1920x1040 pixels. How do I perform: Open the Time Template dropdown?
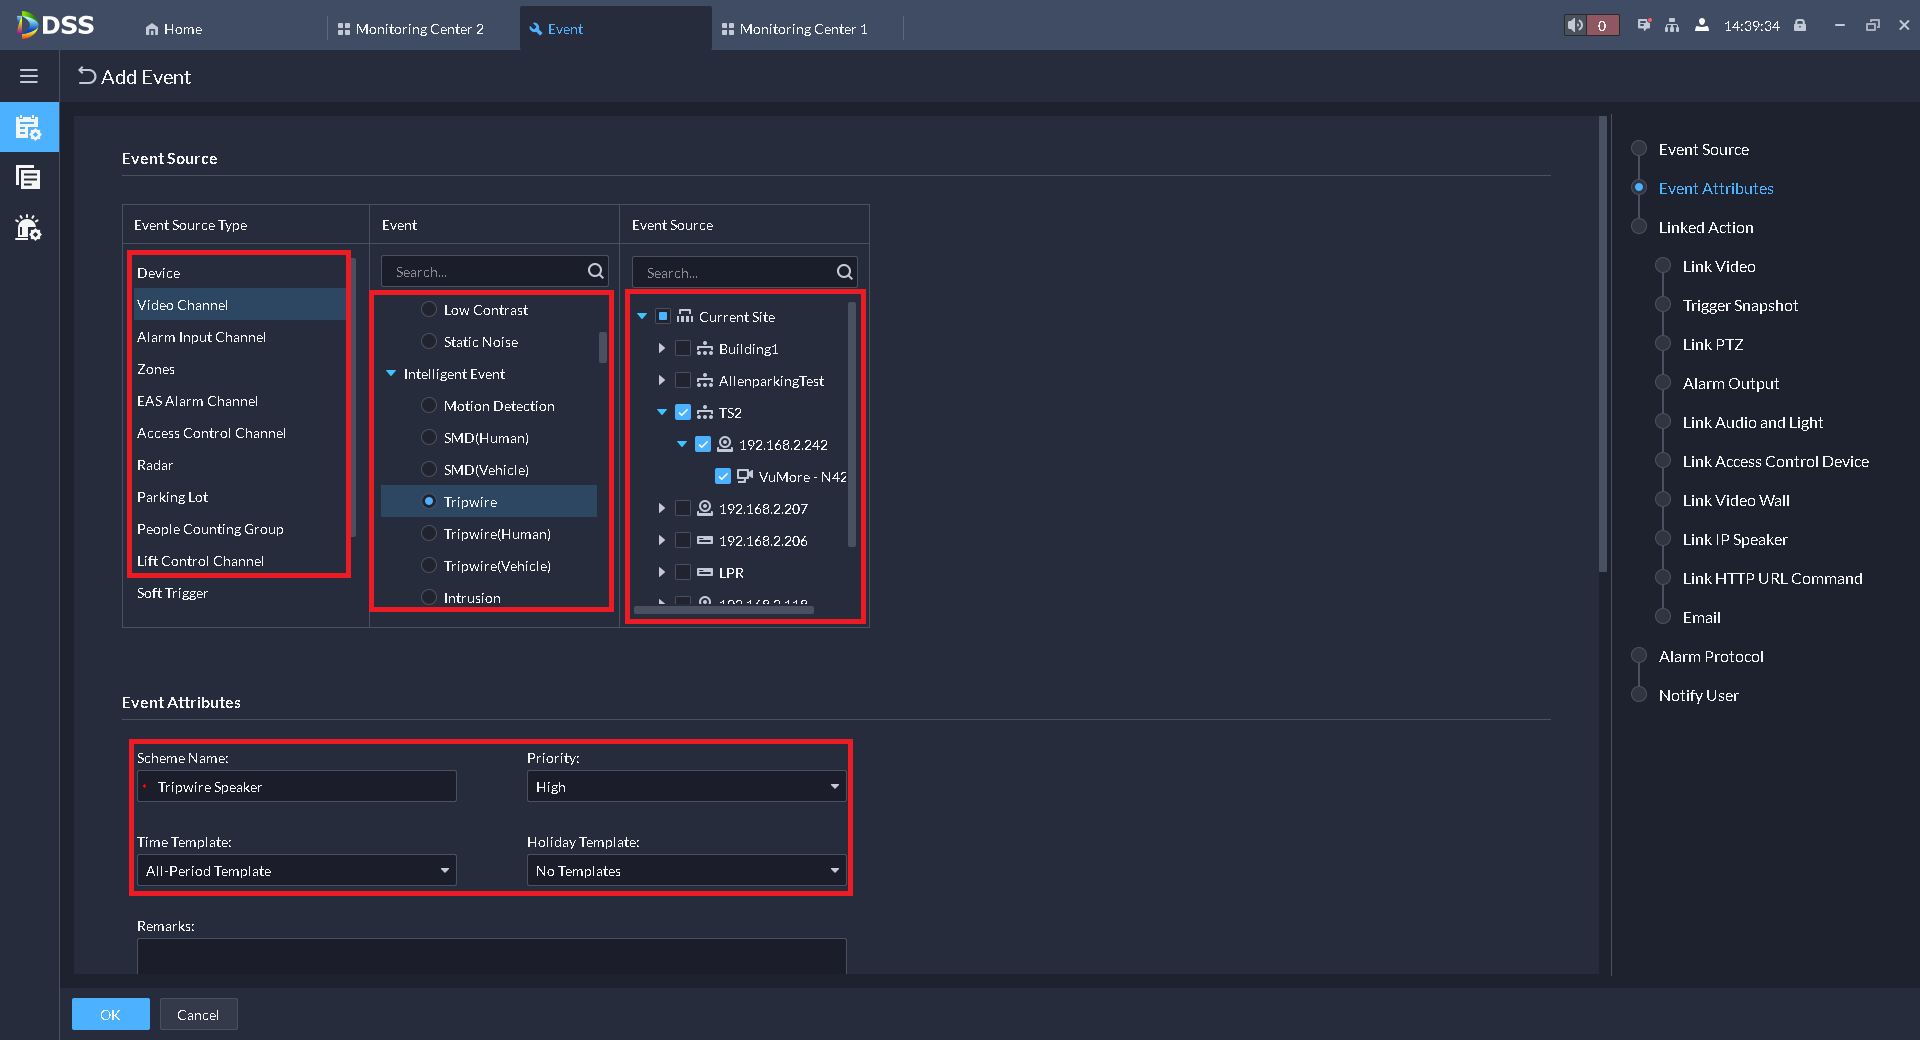(296, 871)
